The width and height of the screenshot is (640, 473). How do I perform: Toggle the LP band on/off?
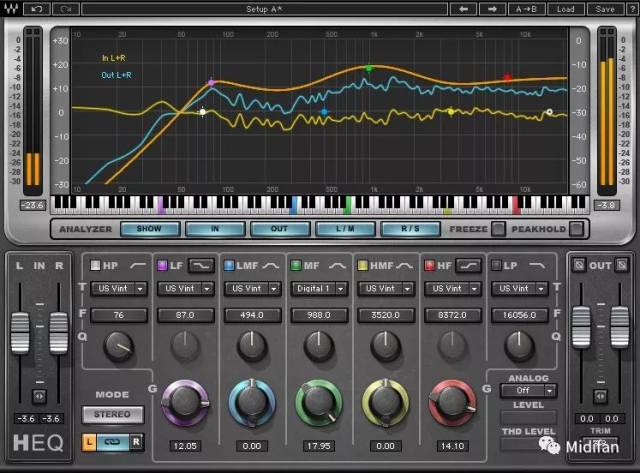[x=496, y=266]
